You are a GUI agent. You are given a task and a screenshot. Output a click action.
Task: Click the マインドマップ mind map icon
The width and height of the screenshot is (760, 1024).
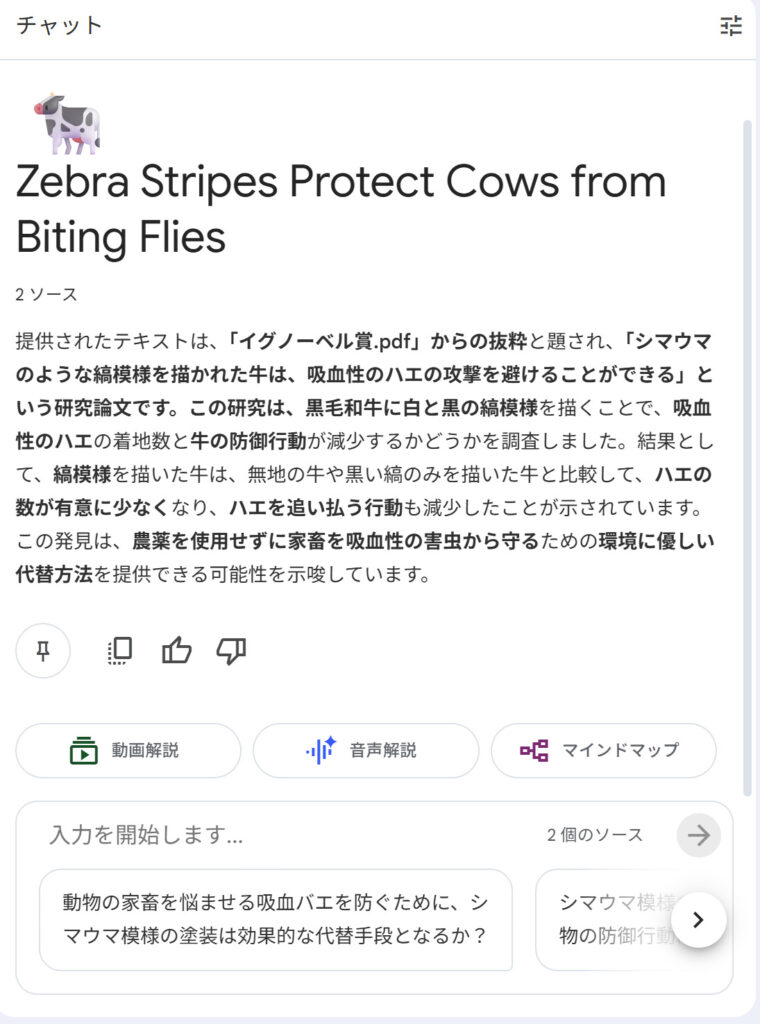[534, 750]
